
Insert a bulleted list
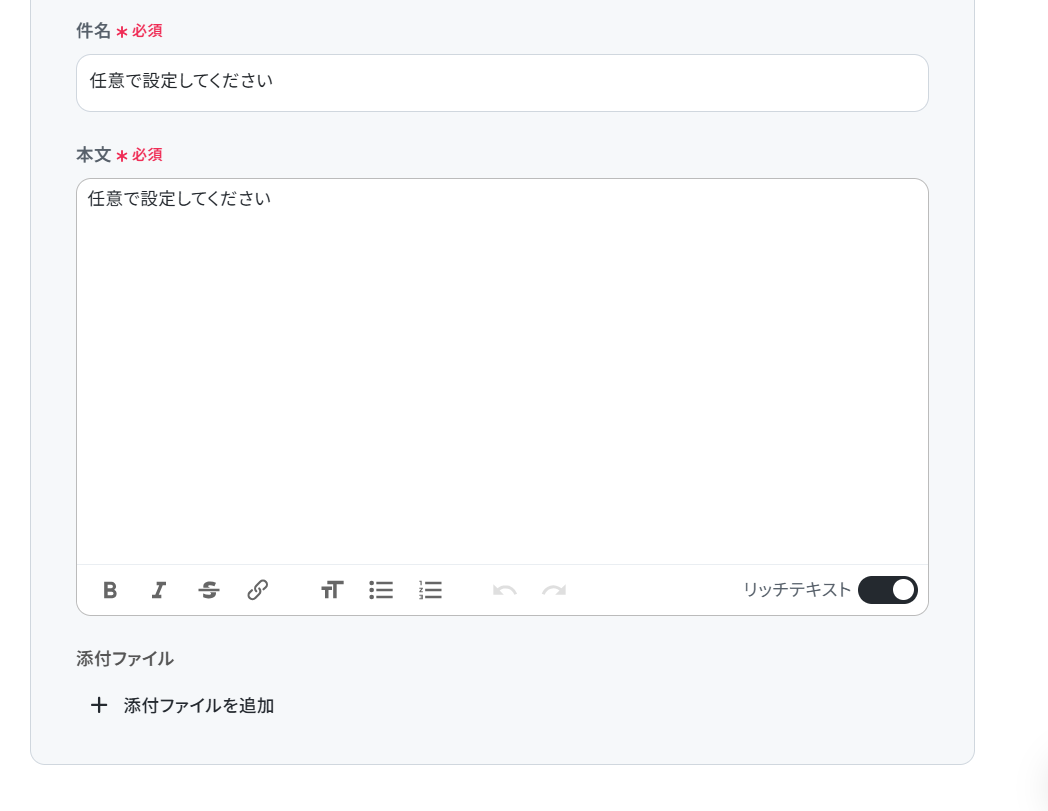(x=381, y=590)
